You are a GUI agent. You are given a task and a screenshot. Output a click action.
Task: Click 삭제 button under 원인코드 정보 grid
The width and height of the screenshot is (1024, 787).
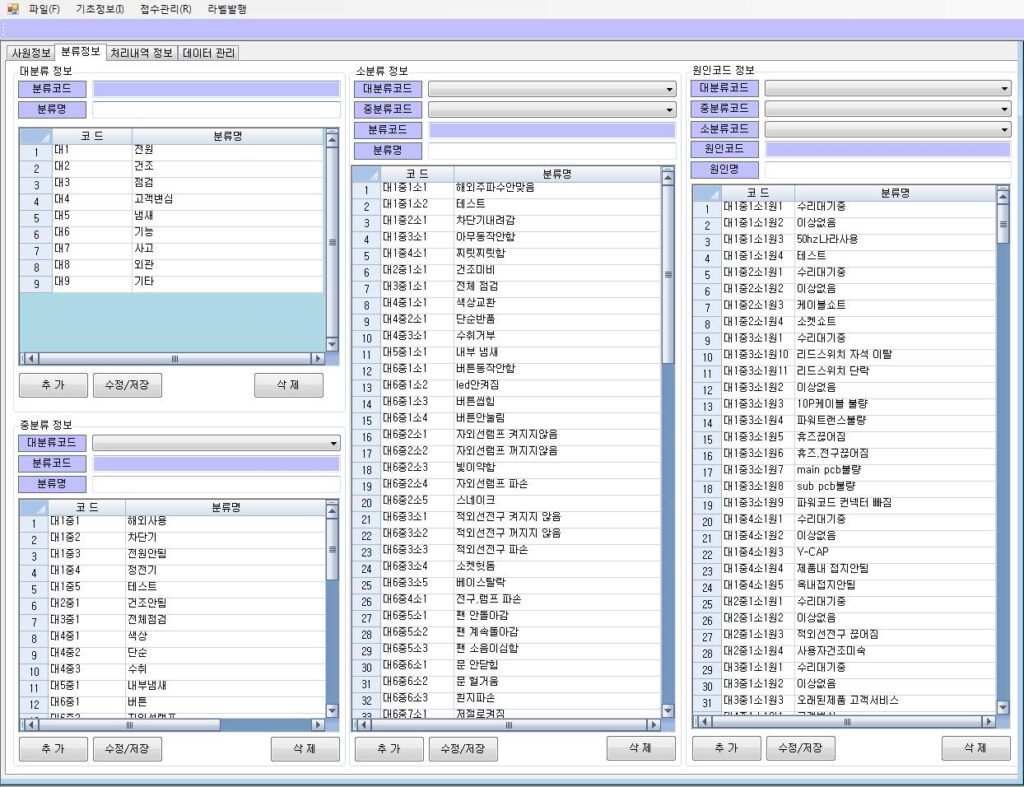[x=975, y=748]
